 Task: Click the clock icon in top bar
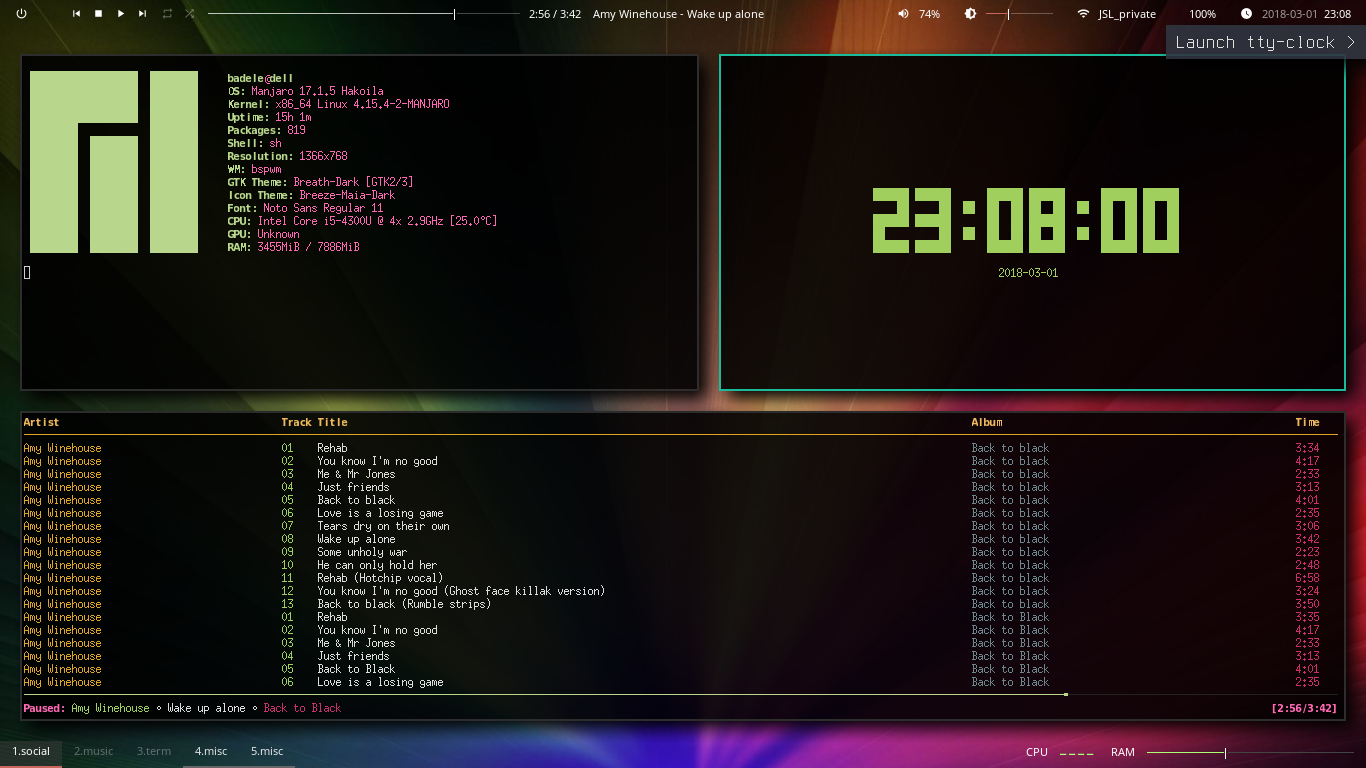point(1246,14)
